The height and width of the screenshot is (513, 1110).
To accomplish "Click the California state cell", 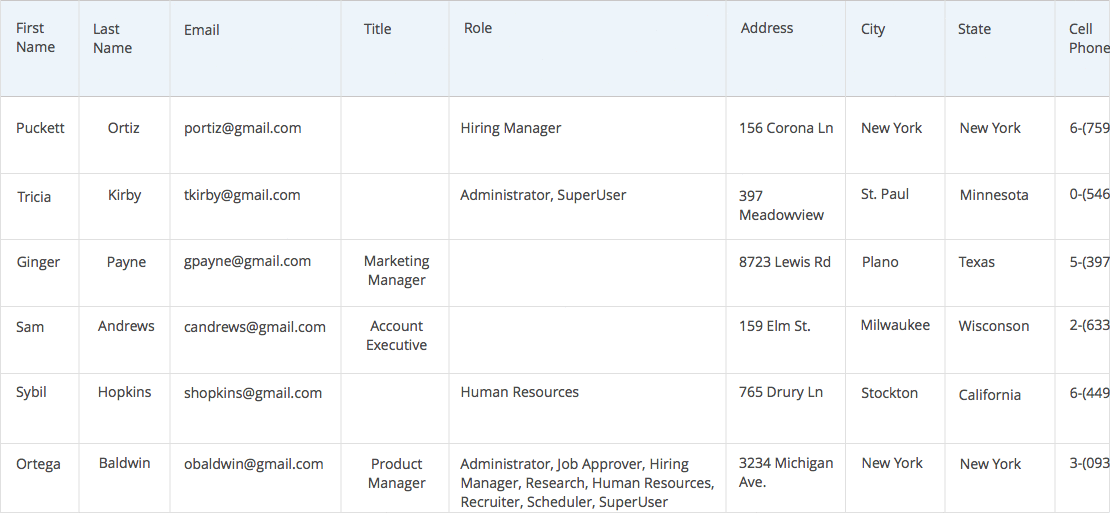I will [x=990, y=395].
